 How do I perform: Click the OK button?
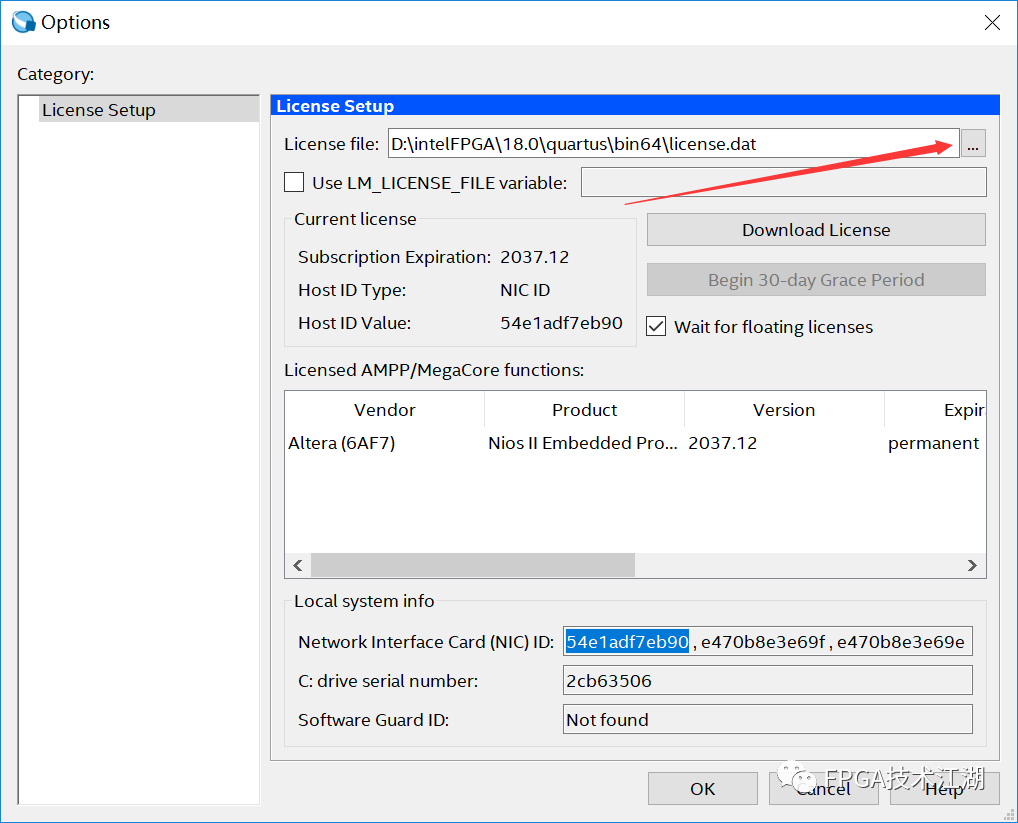pos(702,789)
